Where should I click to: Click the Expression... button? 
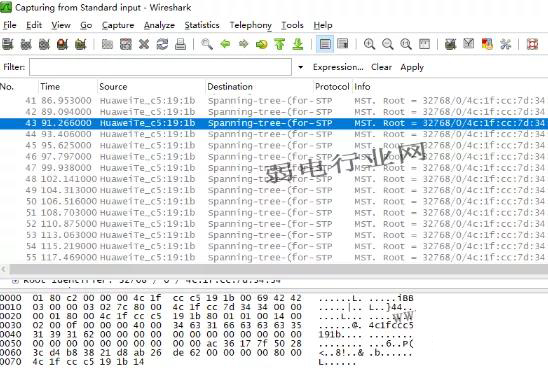[x=338, y=67]
